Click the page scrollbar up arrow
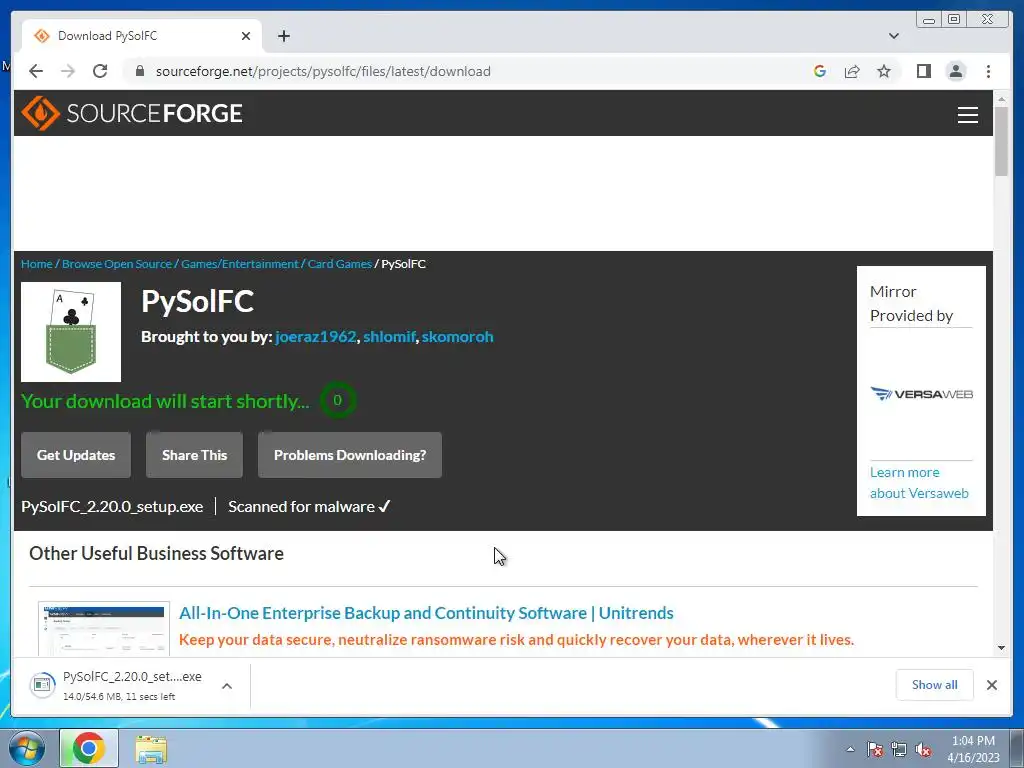The image size is (1024, 768). [1001, 99]
